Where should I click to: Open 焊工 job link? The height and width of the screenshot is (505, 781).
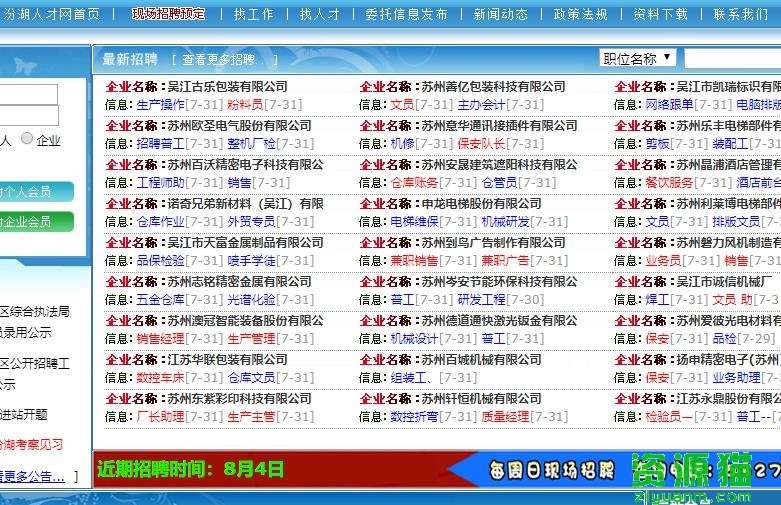pos(657,299)
